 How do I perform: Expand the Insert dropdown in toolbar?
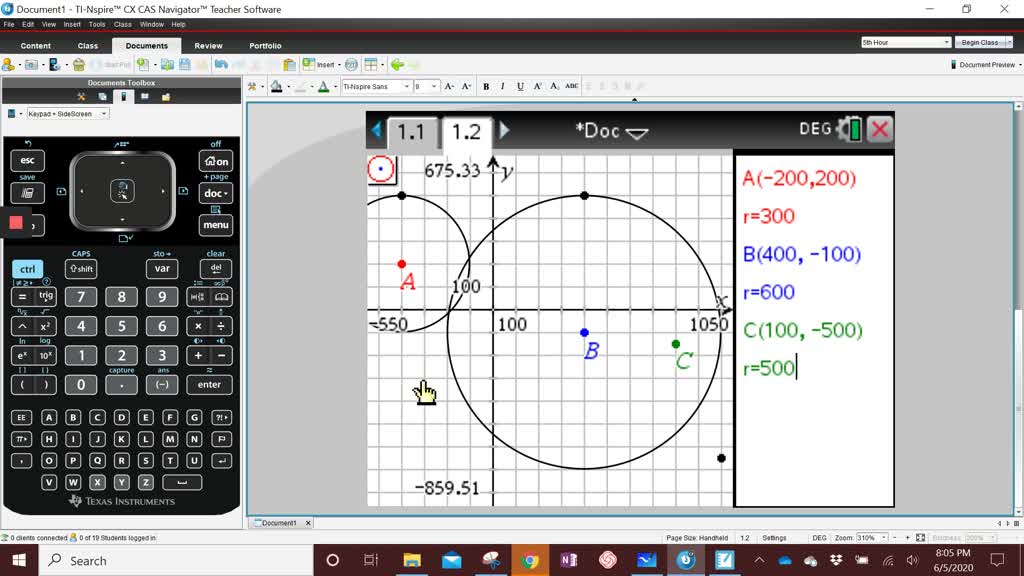tap(339, 65)
